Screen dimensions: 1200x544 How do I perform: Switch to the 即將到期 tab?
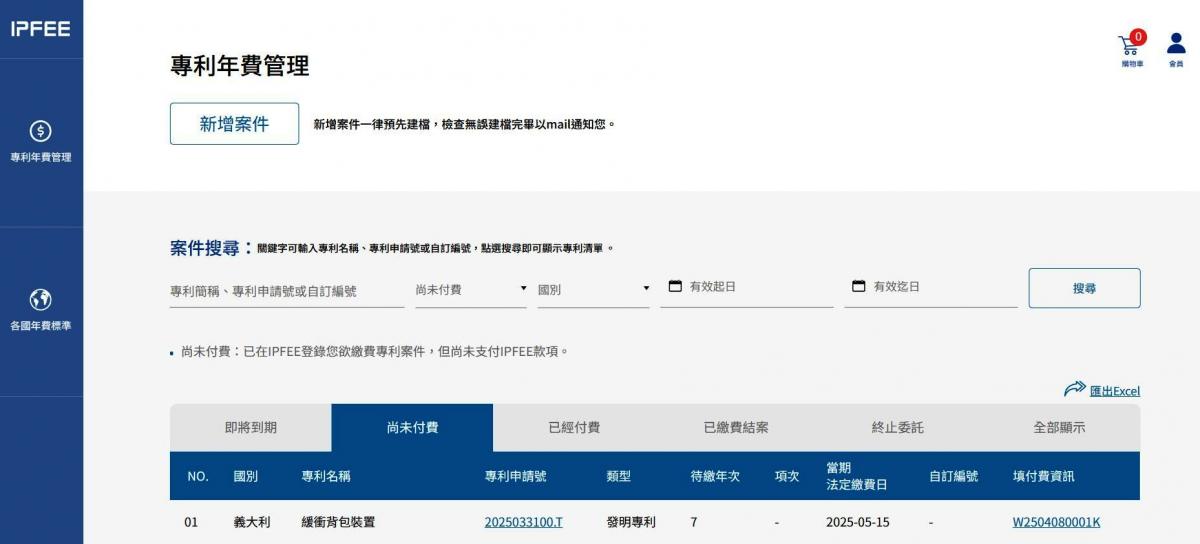tap(250, 428)
